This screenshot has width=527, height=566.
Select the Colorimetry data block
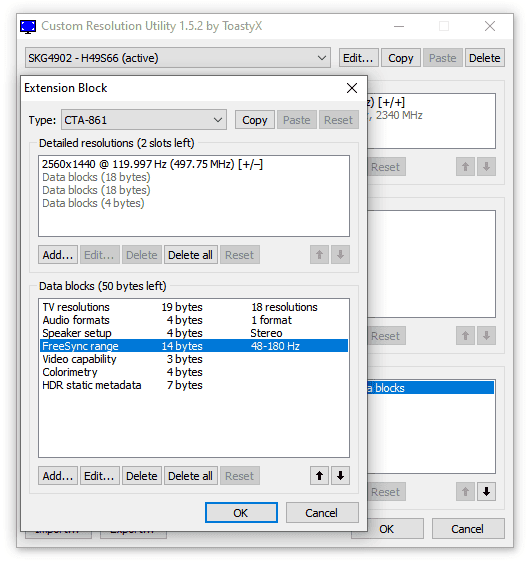(x=194, y=372)
